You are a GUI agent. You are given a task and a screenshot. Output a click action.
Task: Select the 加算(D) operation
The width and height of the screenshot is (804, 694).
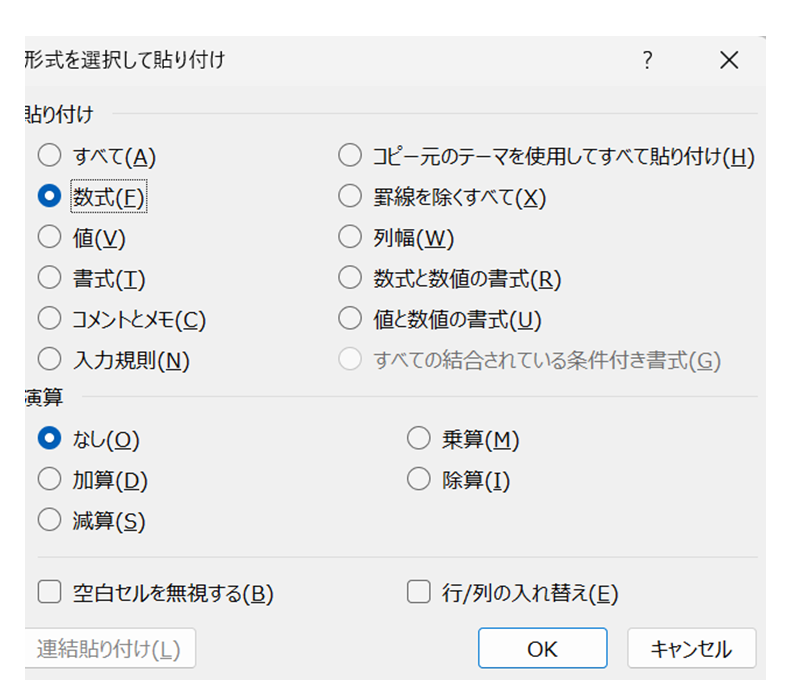click(49, 480)
